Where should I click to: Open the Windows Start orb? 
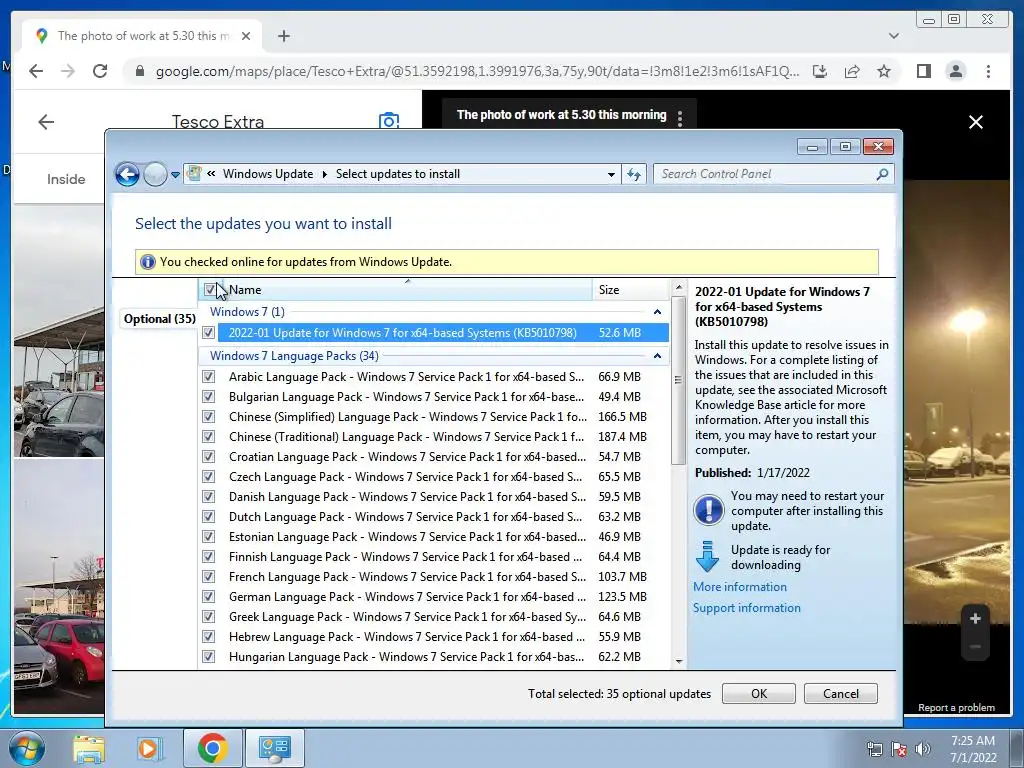pos(27,748)
